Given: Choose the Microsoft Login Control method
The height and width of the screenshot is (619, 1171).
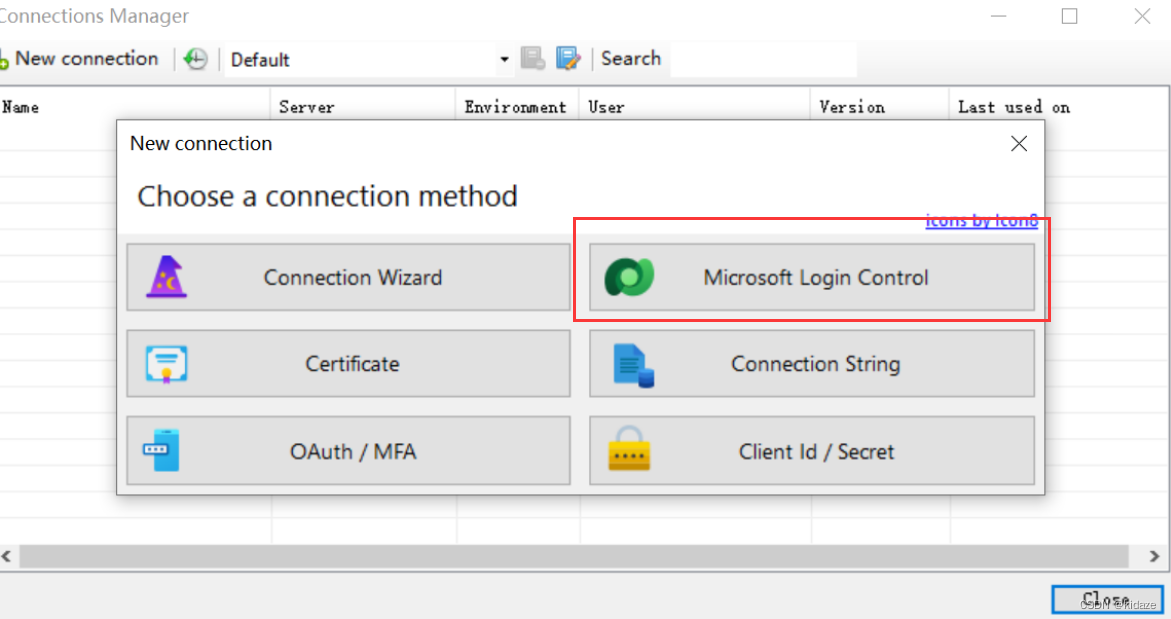Looking at the screenshot, I should click(x=812, y=277).
